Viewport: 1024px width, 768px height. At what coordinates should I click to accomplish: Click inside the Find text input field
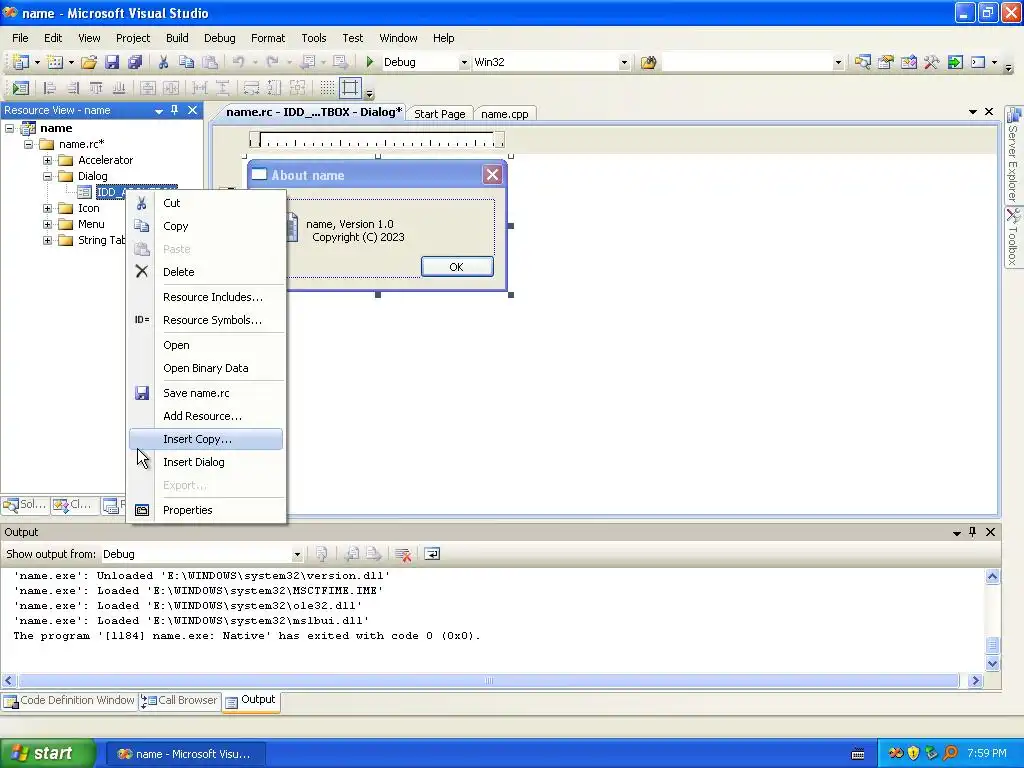[x=747, y=63]
